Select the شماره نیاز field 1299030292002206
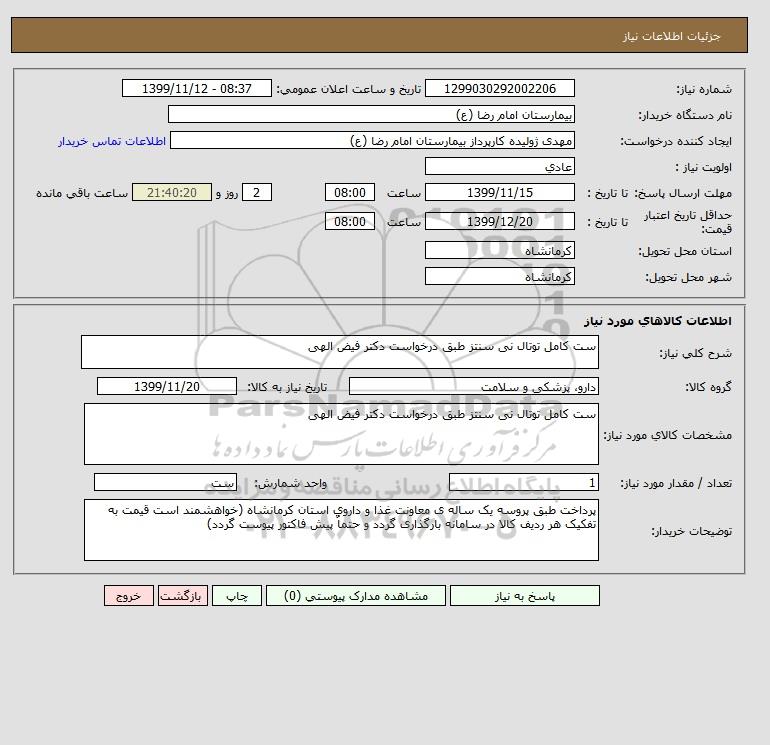Image resolution: width=770 pixels, height=745 pixels. click(499, 88)
